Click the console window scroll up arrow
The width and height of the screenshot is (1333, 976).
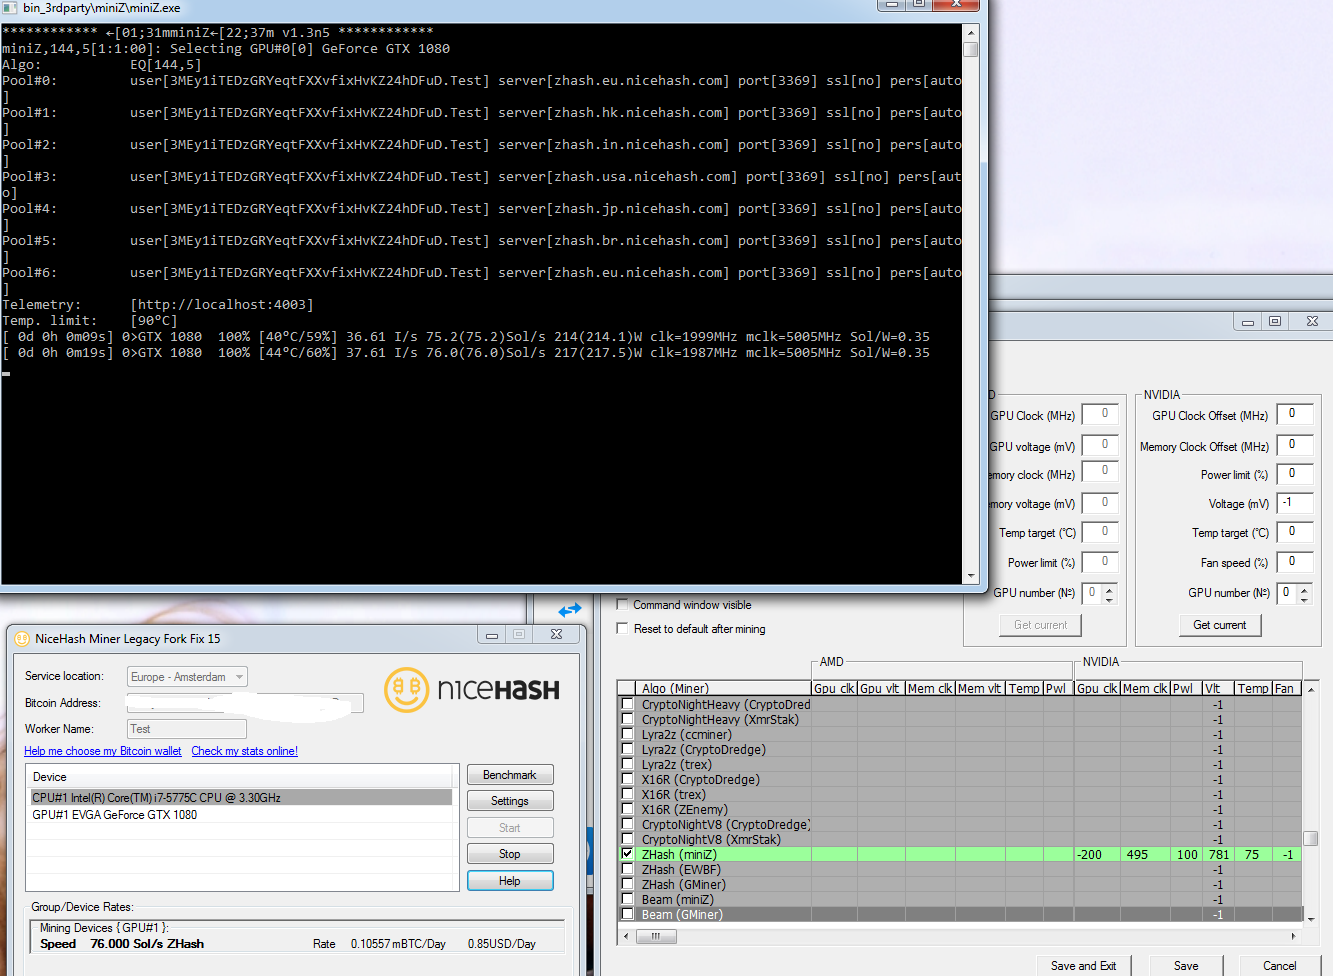tap(970, 33)
